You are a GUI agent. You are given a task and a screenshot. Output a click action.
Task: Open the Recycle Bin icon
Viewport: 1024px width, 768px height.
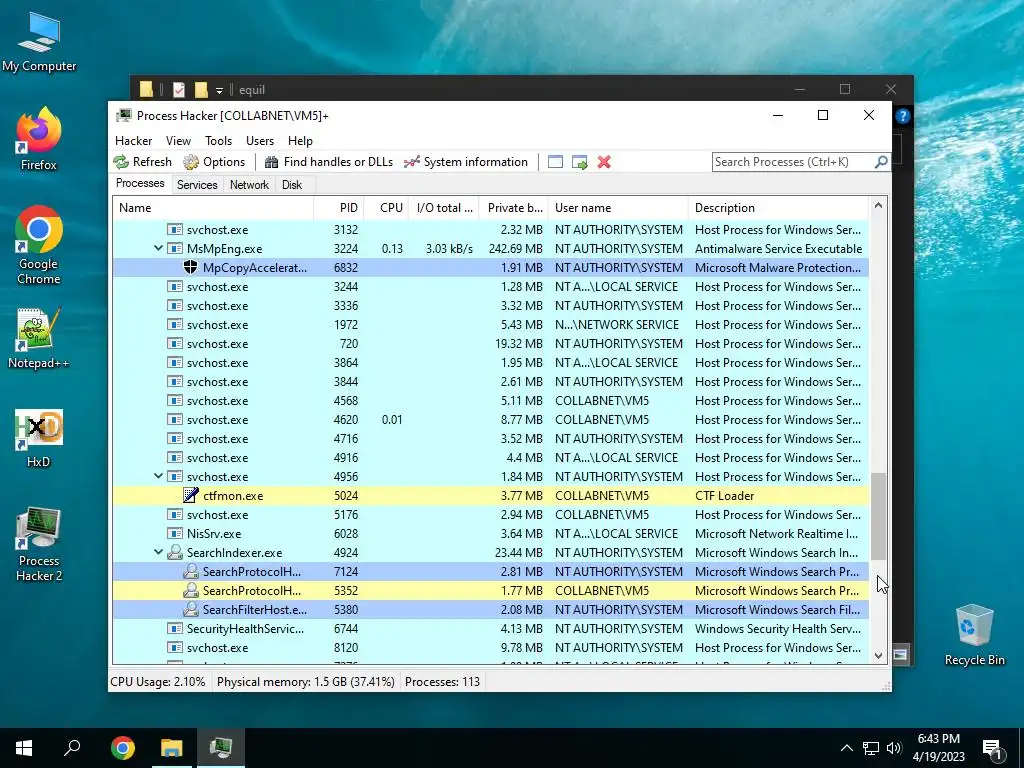[974, 635]
